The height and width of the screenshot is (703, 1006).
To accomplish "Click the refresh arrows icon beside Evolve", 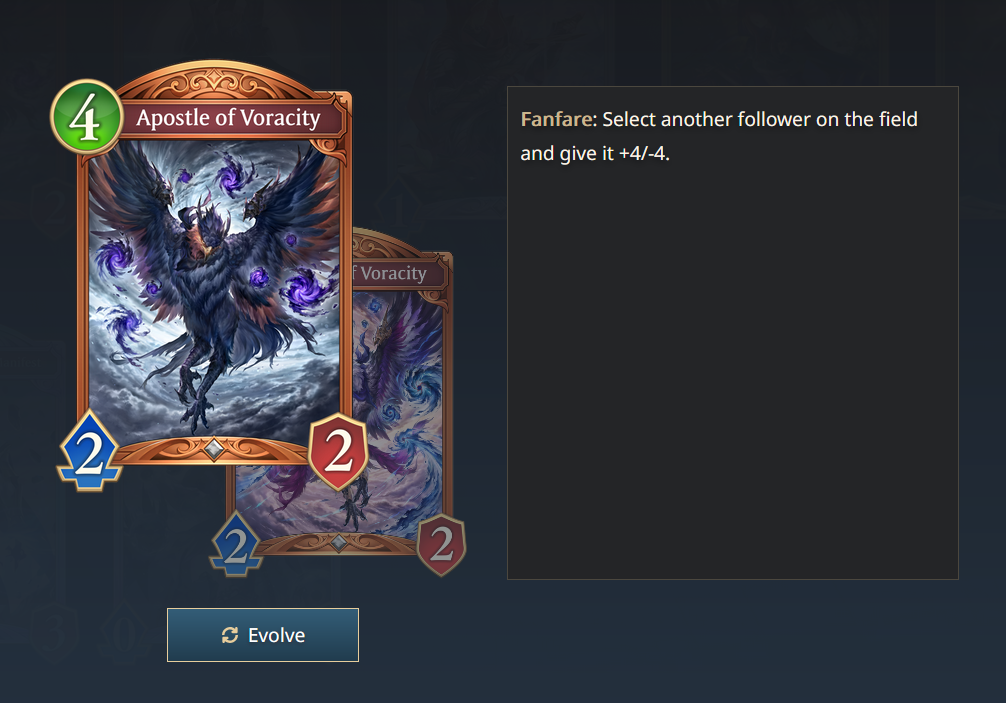I will 230,635.
